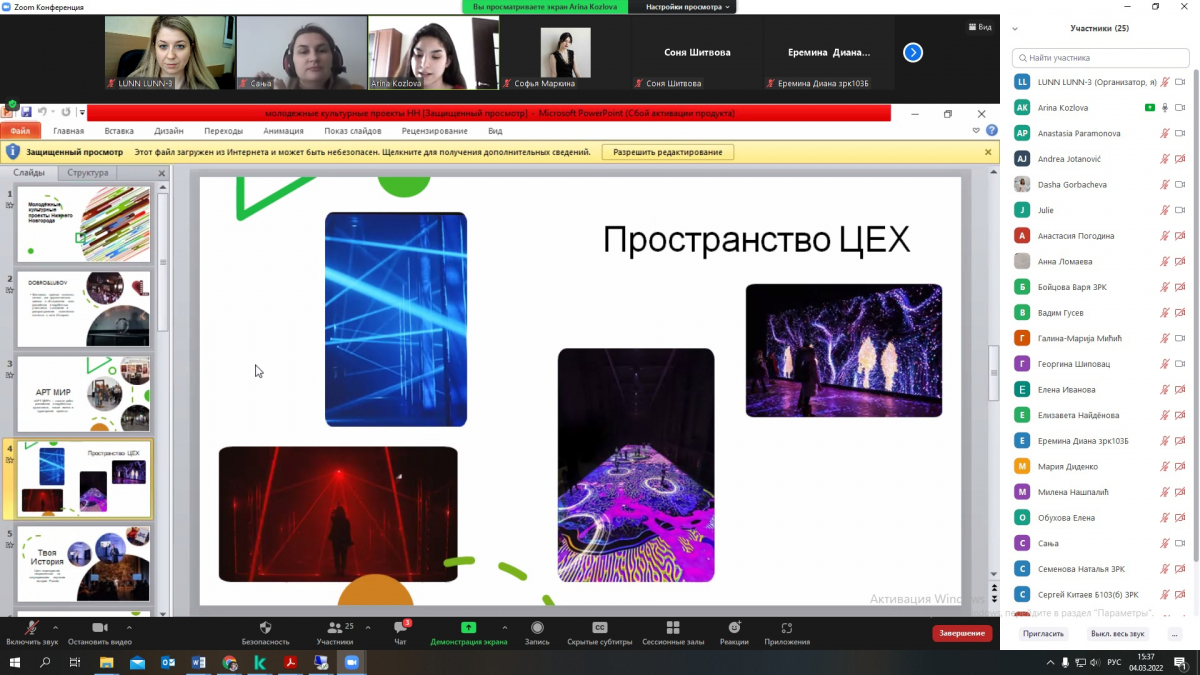Viewport: 1200px width, 675px height.
Task: Select slide 5 Твоя История thumbnail
Action: pos(84,564)
